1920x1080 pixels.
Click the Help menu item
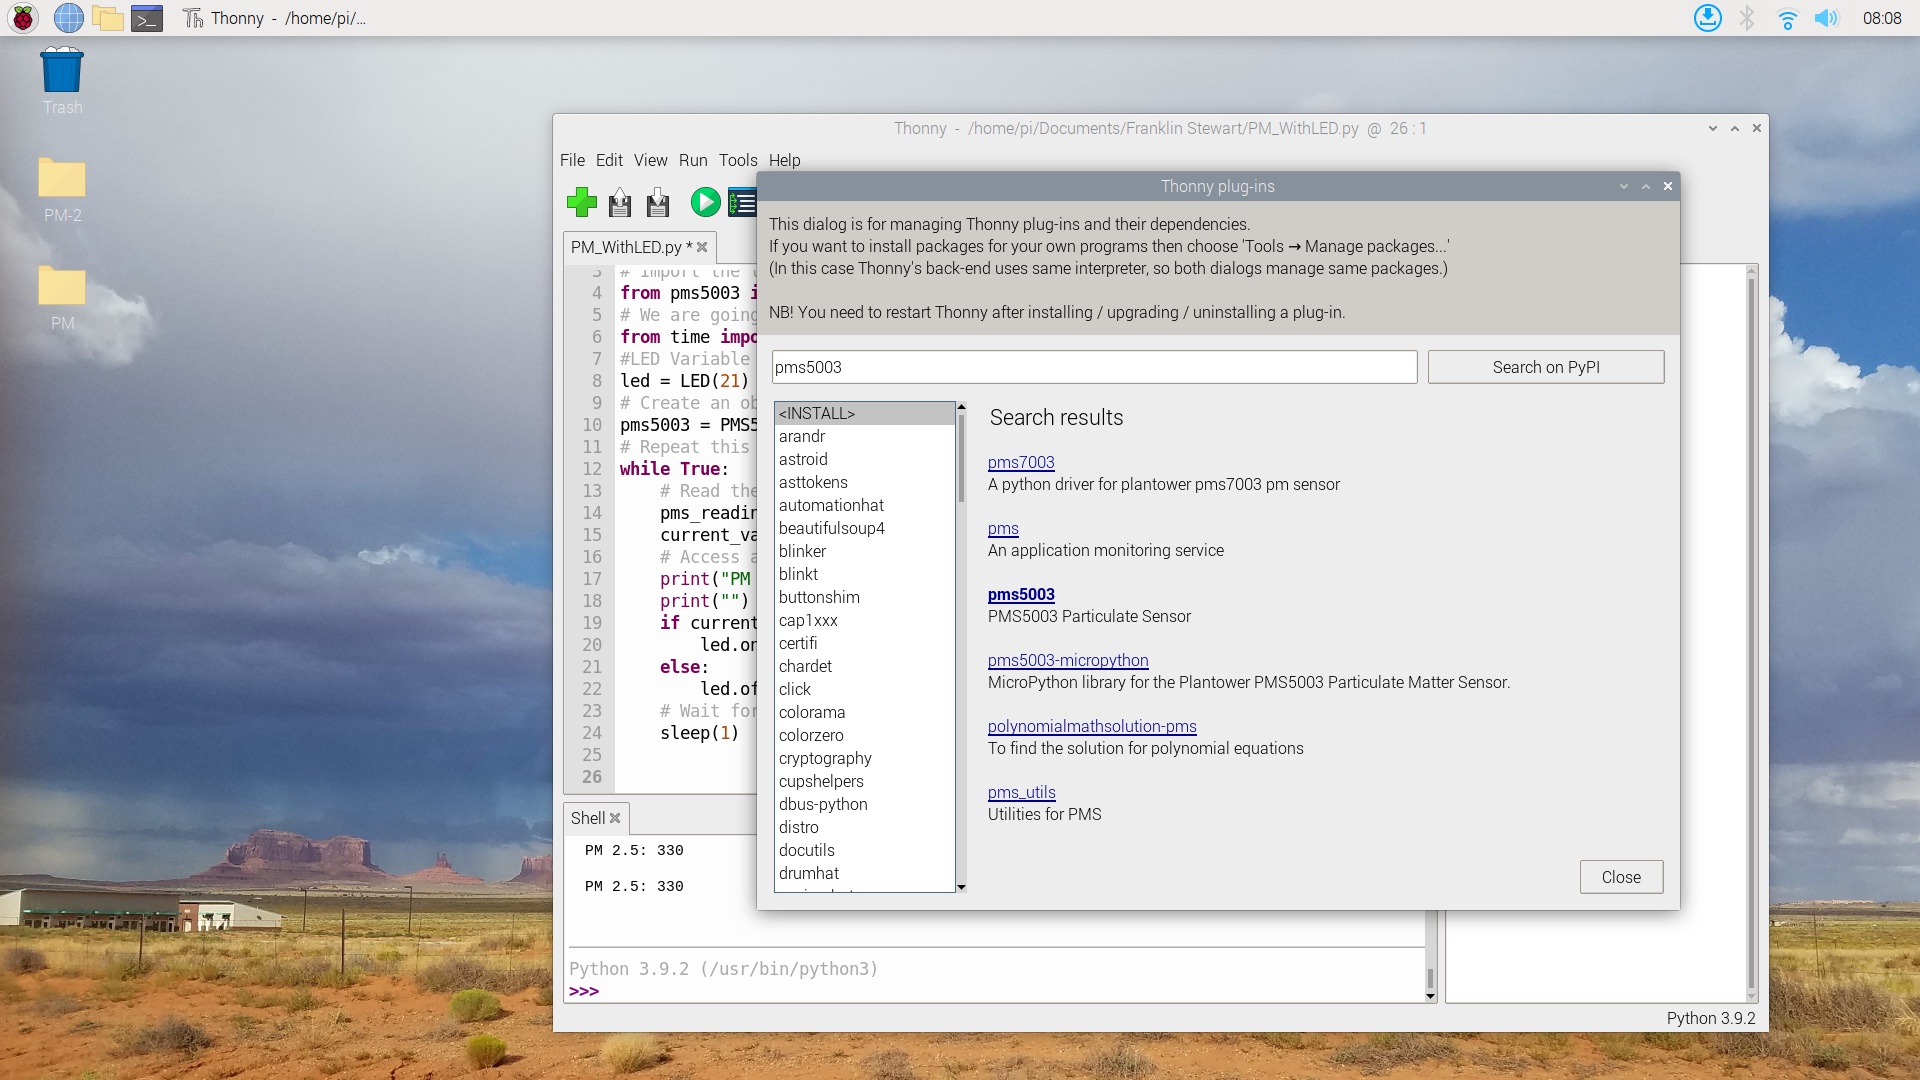(x=783, y=160)
